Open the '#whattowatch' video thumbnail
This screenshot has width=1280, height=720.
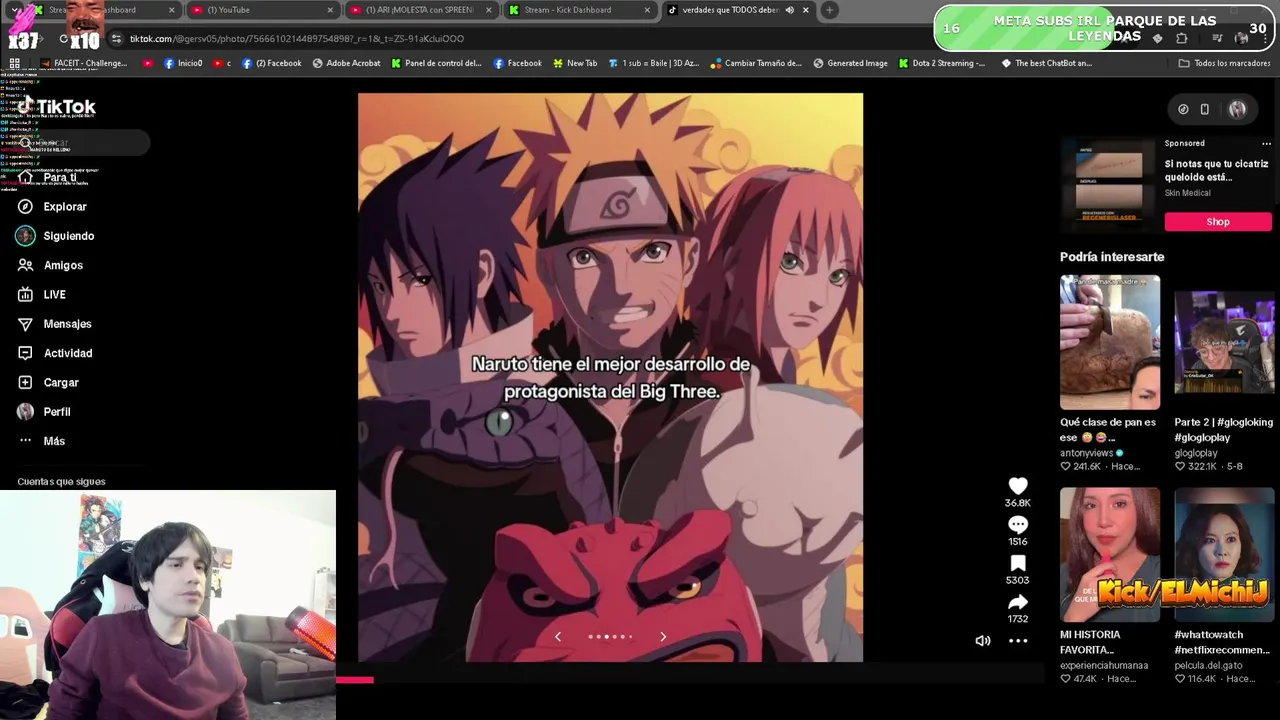tap(1224, 555)
